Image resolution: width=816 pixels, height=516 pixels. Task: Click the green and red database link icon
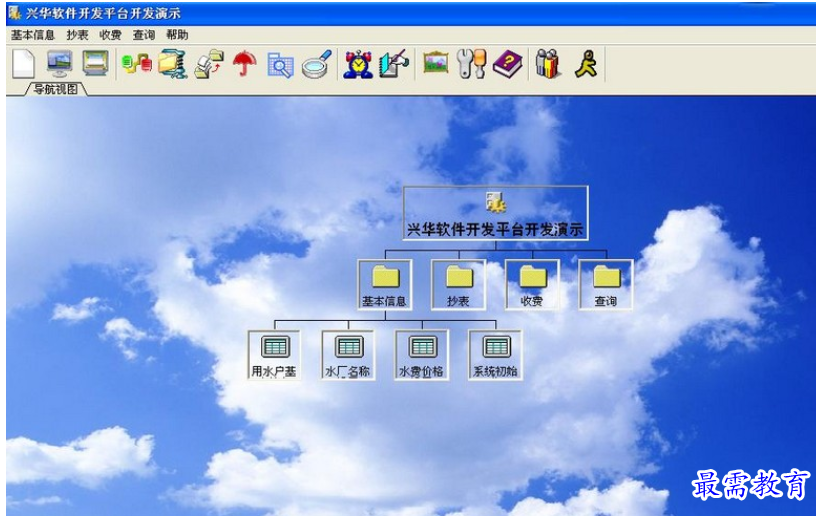pos(137,63)
